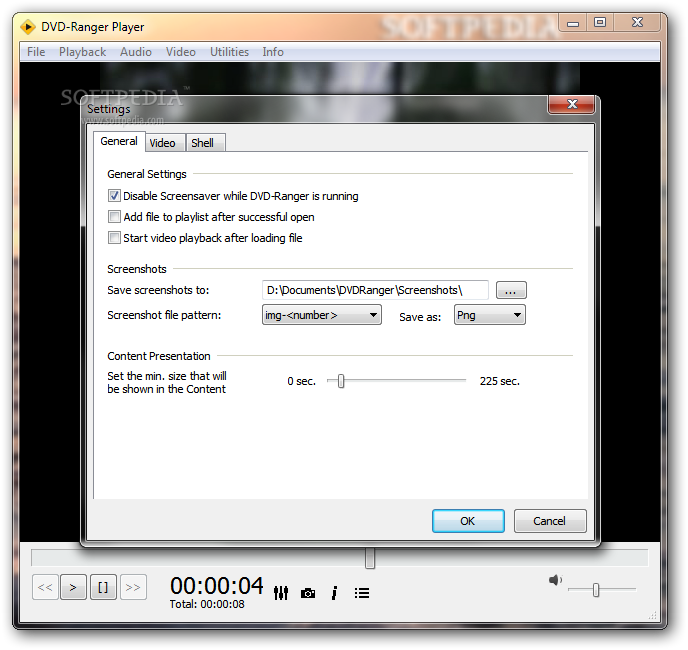Click the video seek bar handle
688x650 pixels.
click(x=370, y=558)
